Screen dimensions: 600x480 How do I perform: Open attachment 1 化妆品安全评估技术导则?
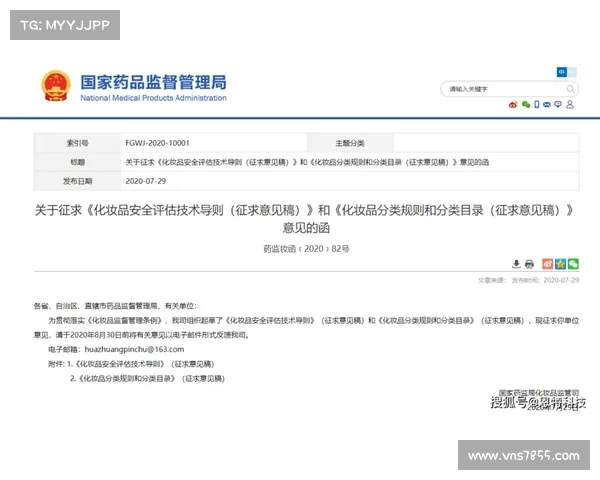(x=140, y=364)
